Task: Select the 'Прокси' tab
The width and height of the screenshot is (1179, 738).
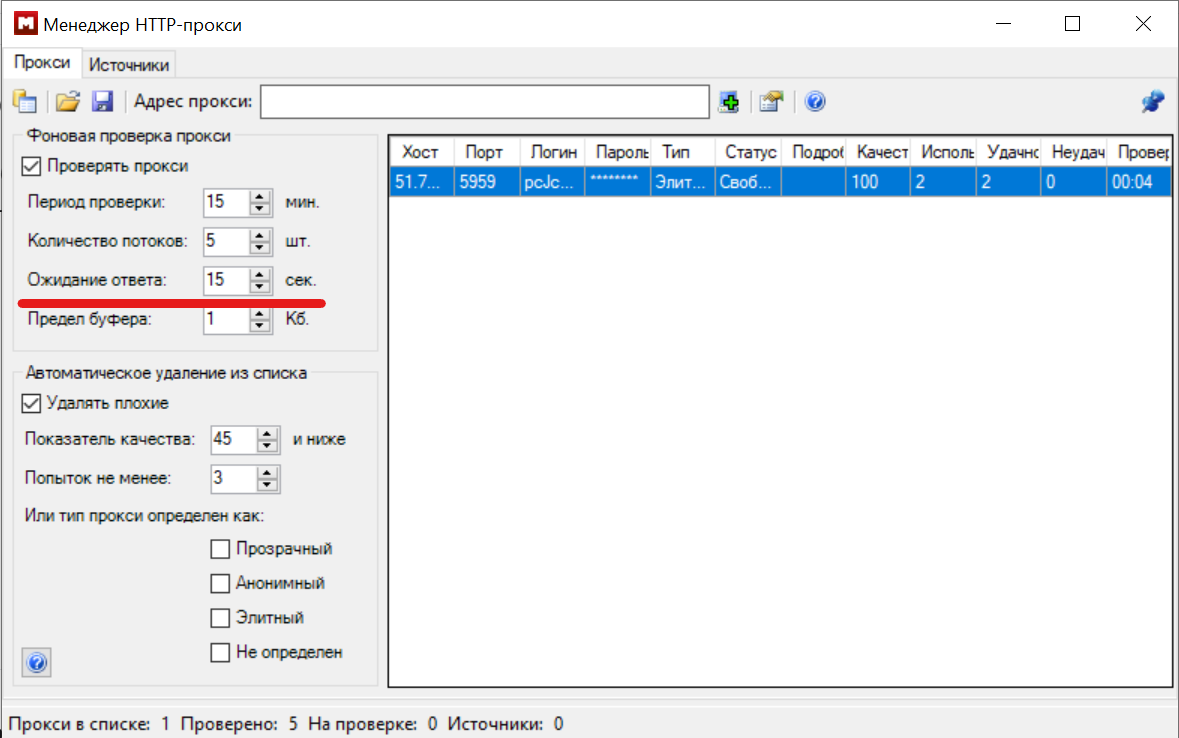Action: [42, 63]
